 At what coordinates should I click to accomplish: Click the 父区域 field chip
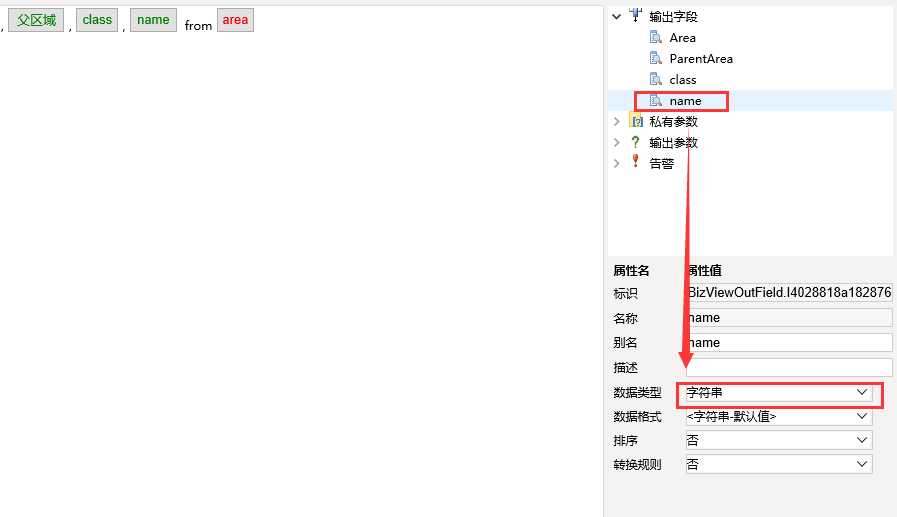(x=36, y=20)
